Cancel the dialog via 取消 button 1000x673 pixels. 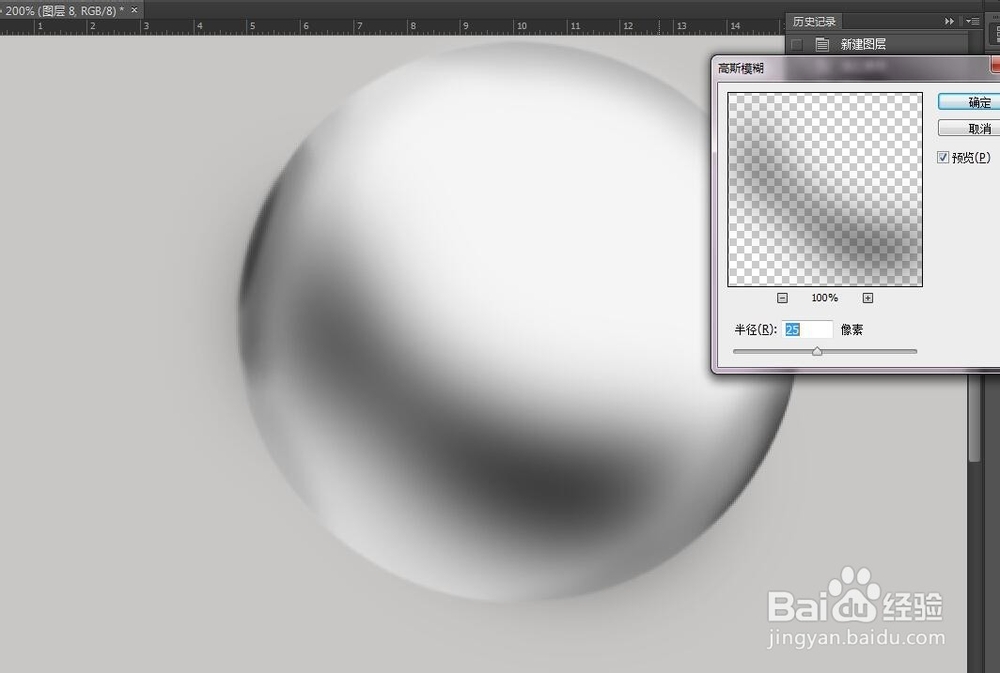coord(969,128)
